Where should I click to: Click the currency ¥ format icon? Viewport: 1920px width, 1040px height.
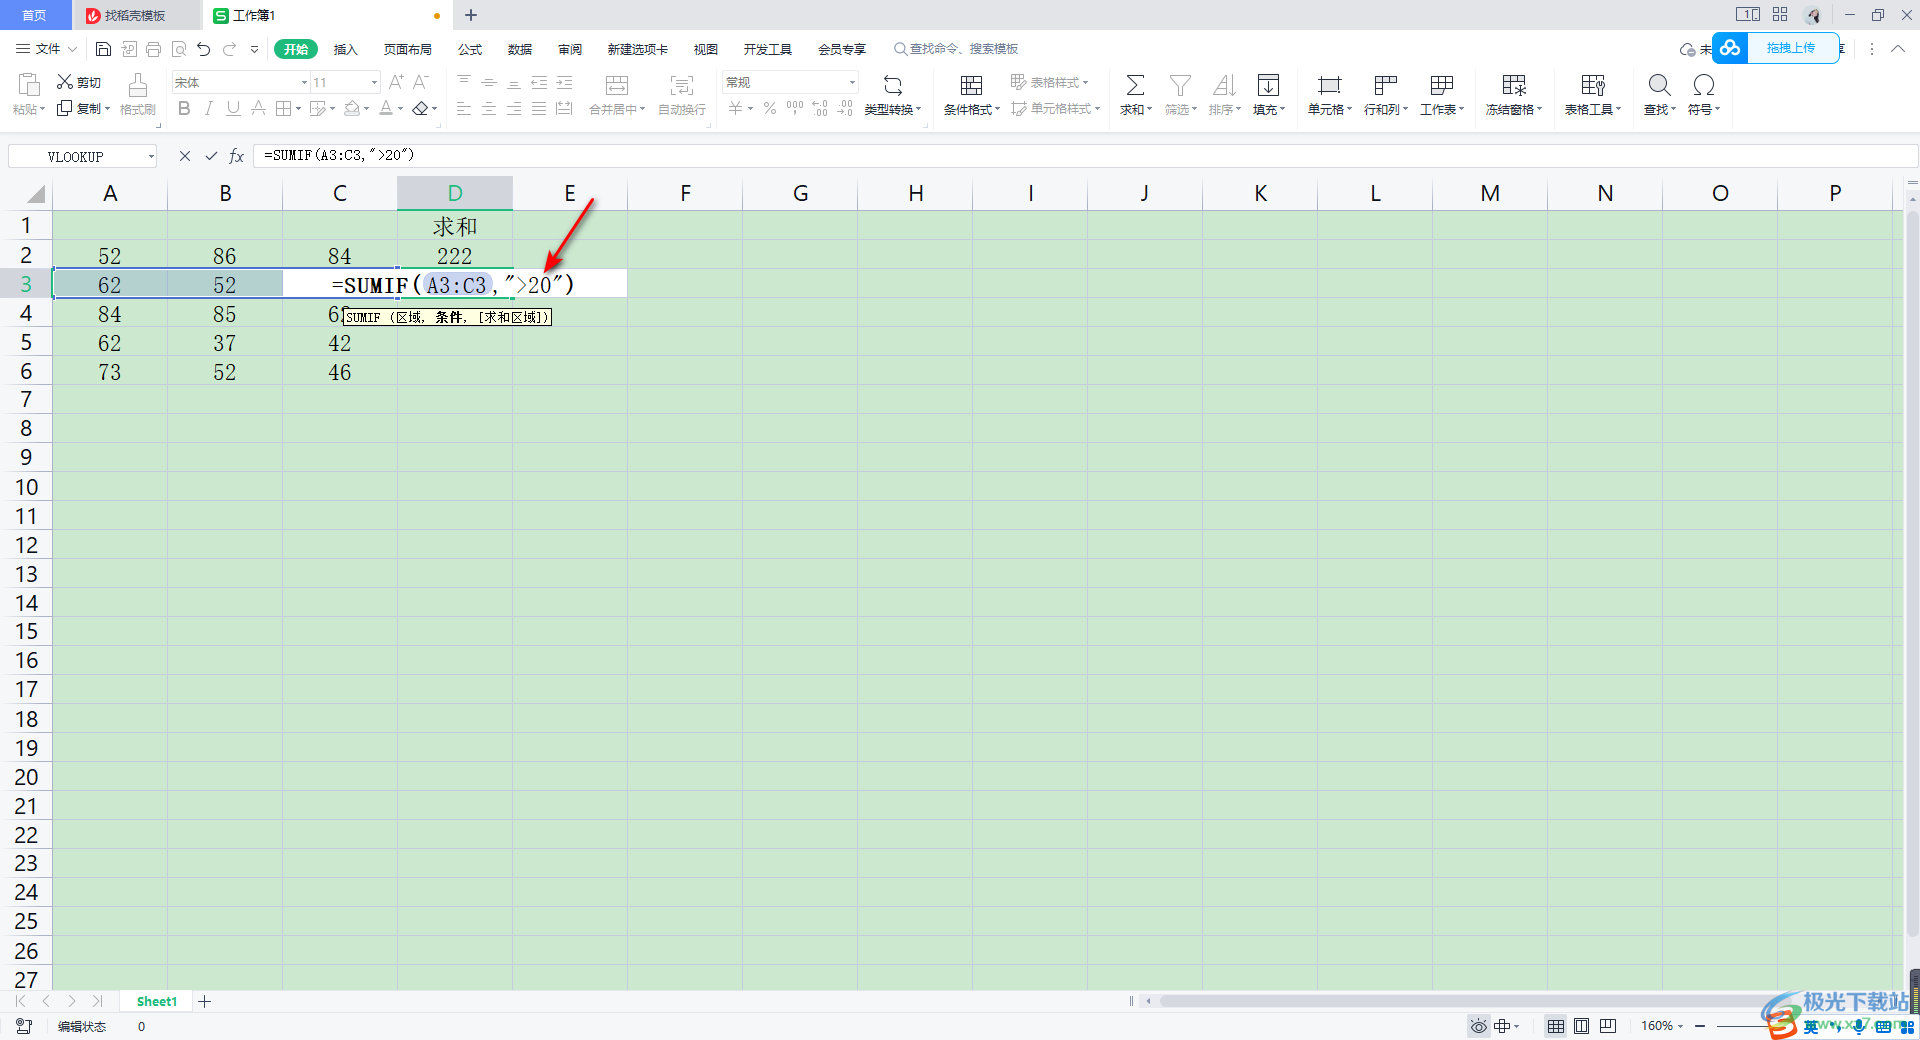[x=735, y=109]
